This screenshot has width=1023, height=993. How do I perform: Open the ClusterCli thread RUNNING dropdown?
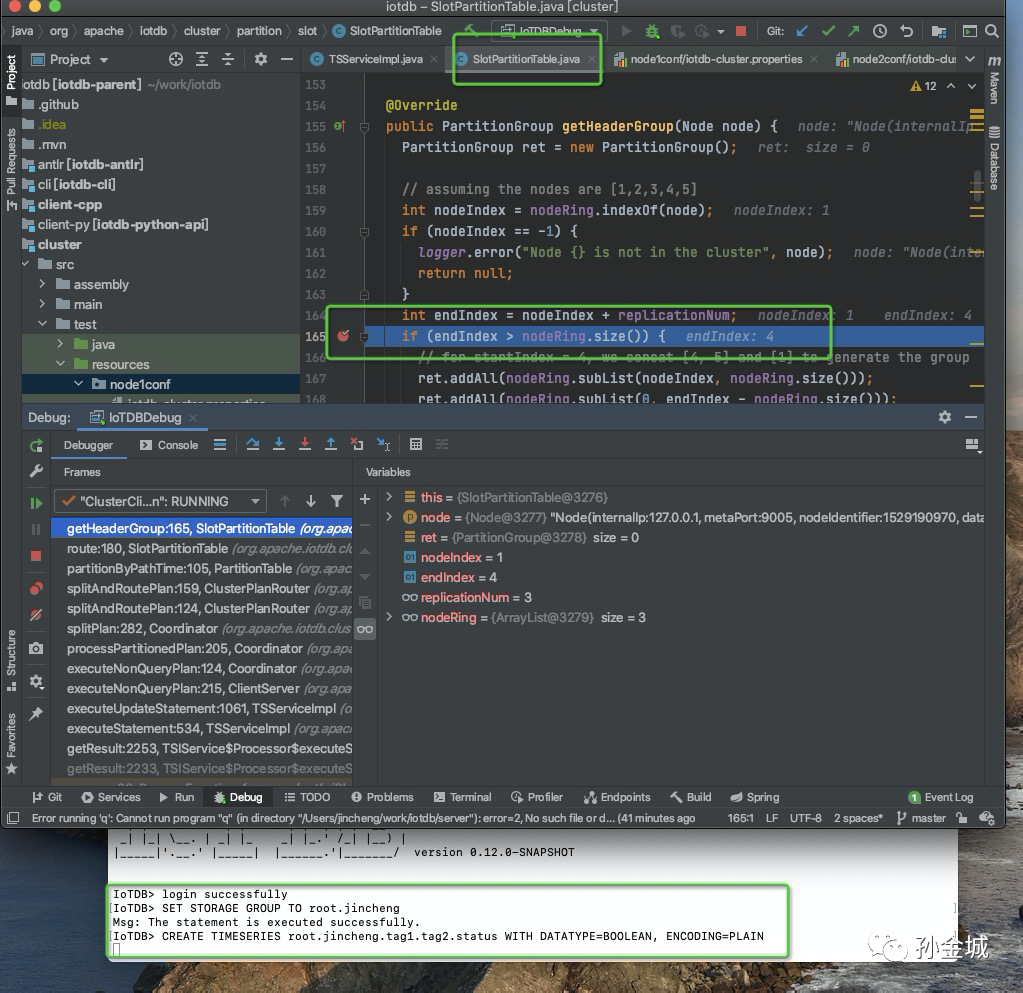coord(160,501)
